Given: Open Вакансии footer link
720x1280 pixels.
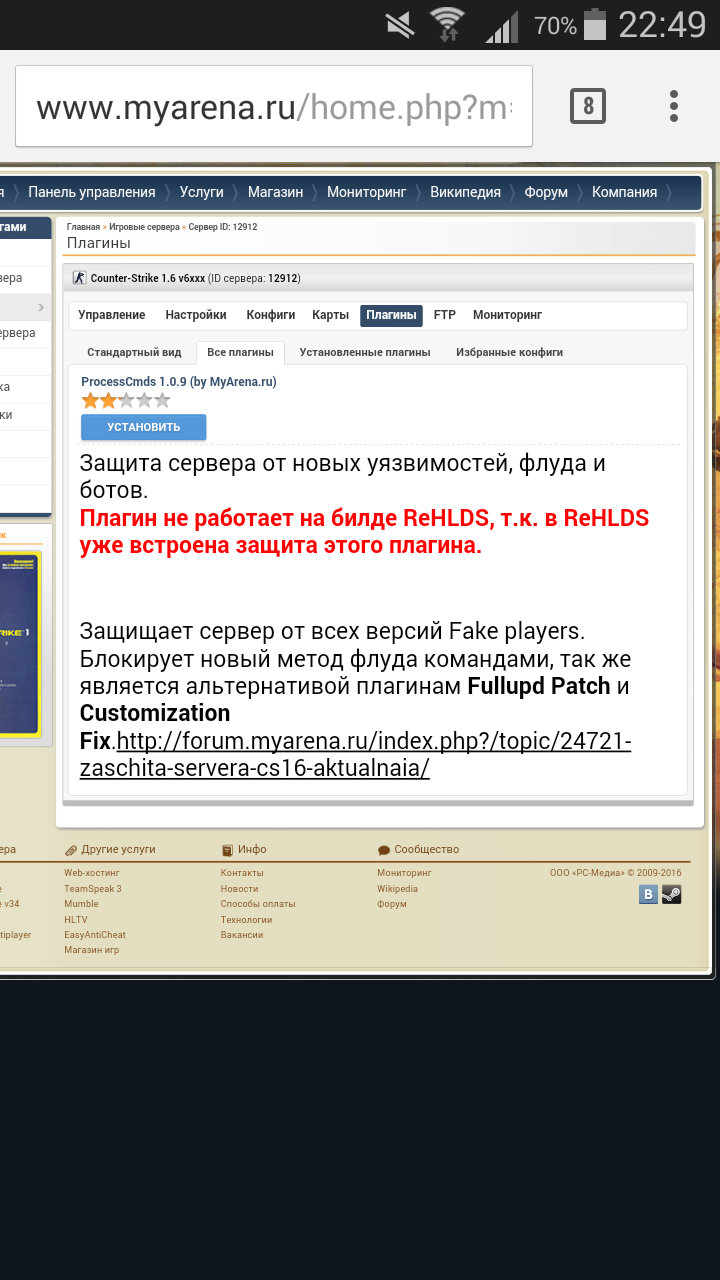Looking at the screenshot, I should pyautogui.click(x=242, y=935).
